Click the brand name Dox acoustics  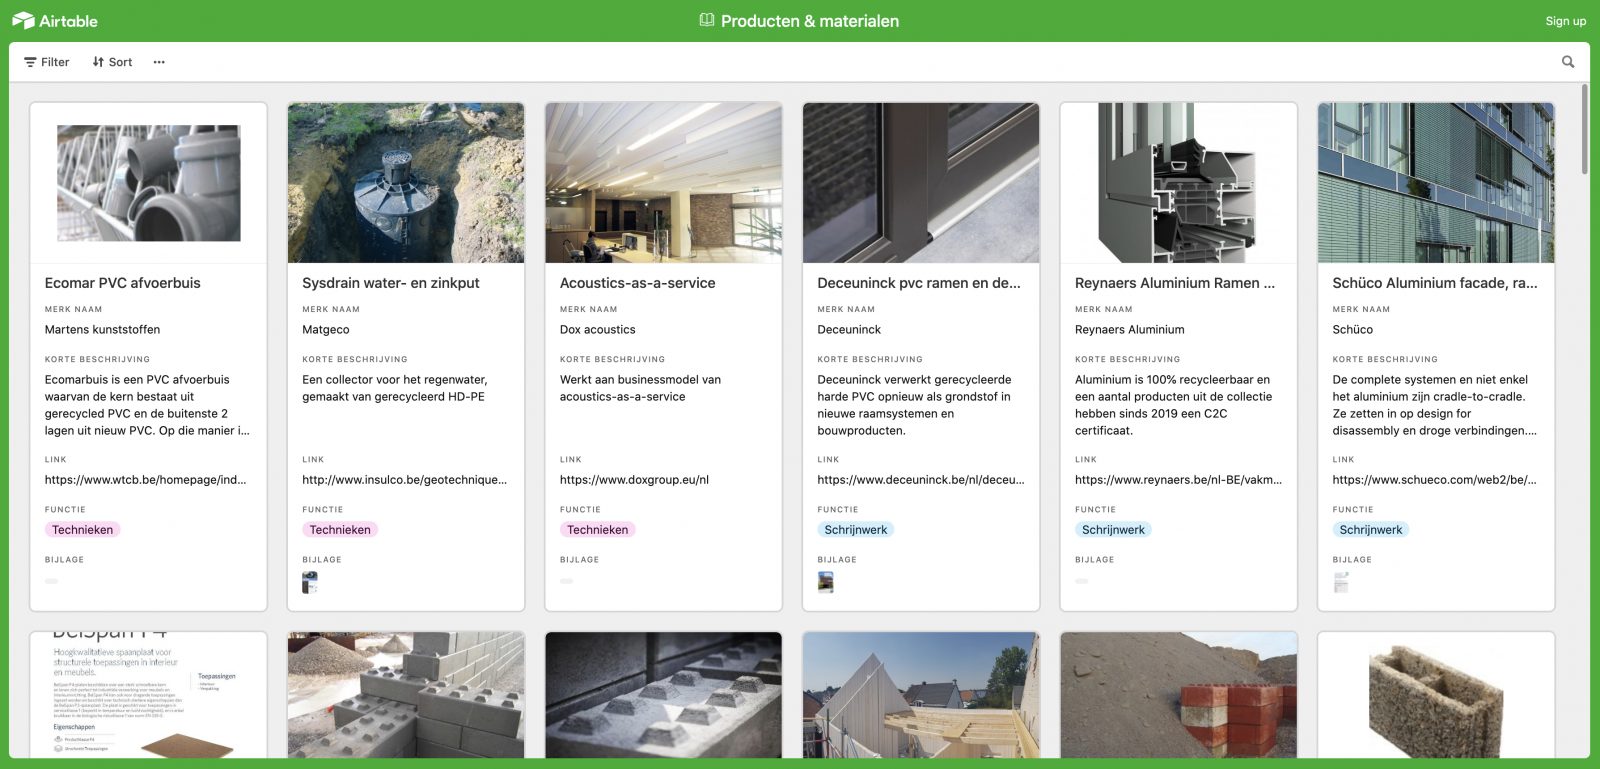click(x=598, y=330)
